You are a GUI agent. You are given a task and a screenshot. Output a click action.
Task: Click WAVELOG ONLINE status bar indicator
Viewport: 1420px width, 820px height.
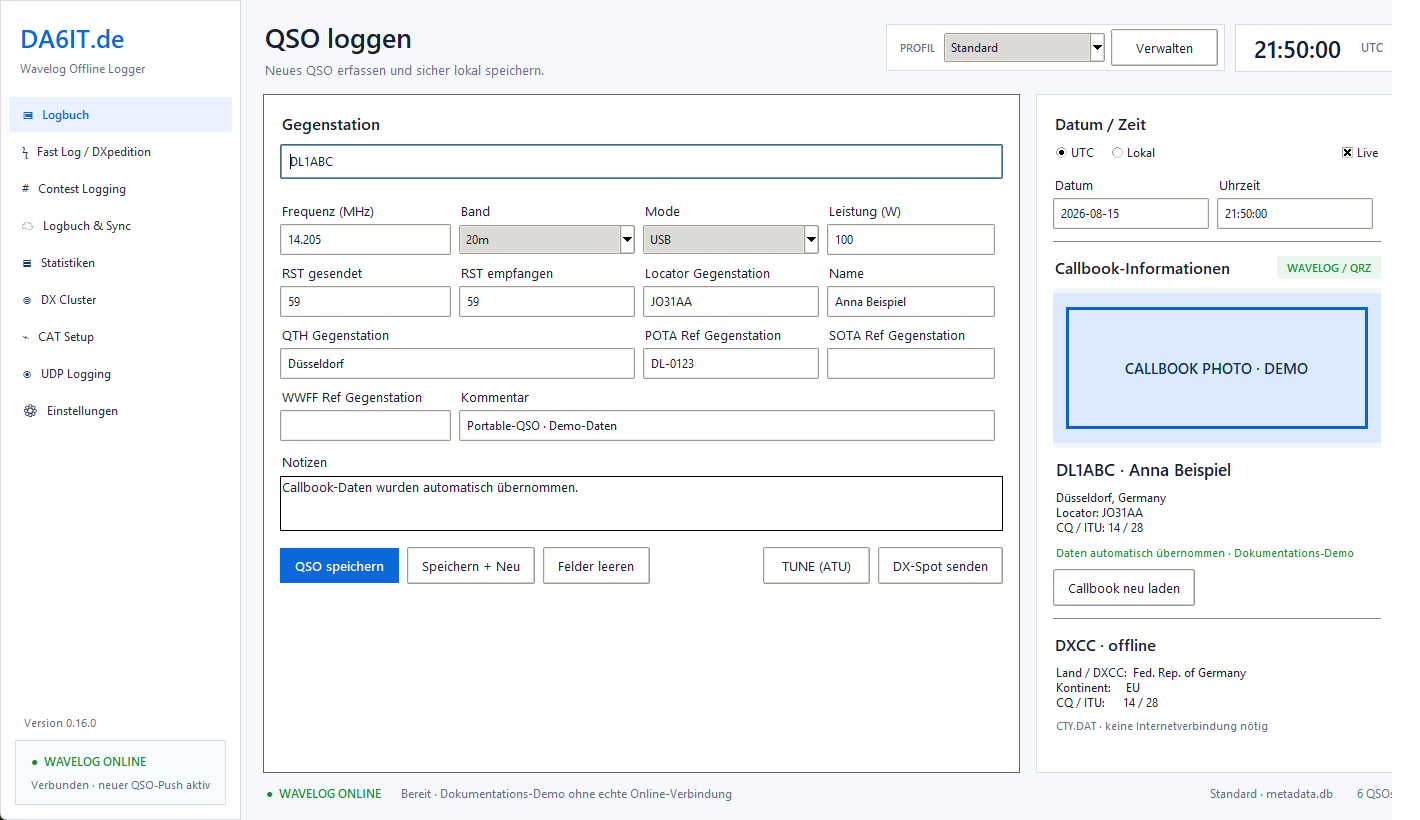point(324,794)
